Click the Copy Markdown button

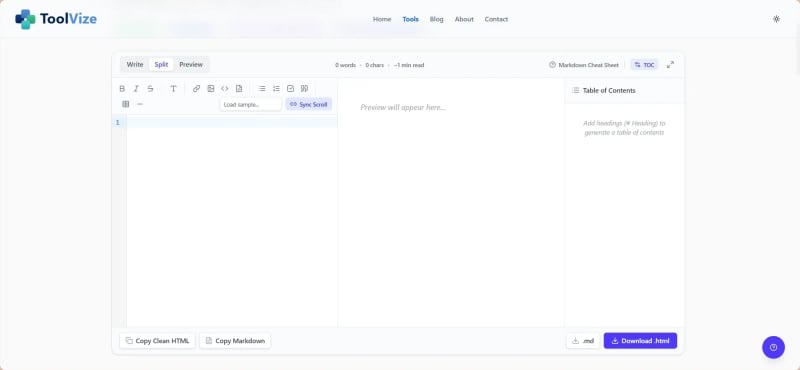click(235, 341)
